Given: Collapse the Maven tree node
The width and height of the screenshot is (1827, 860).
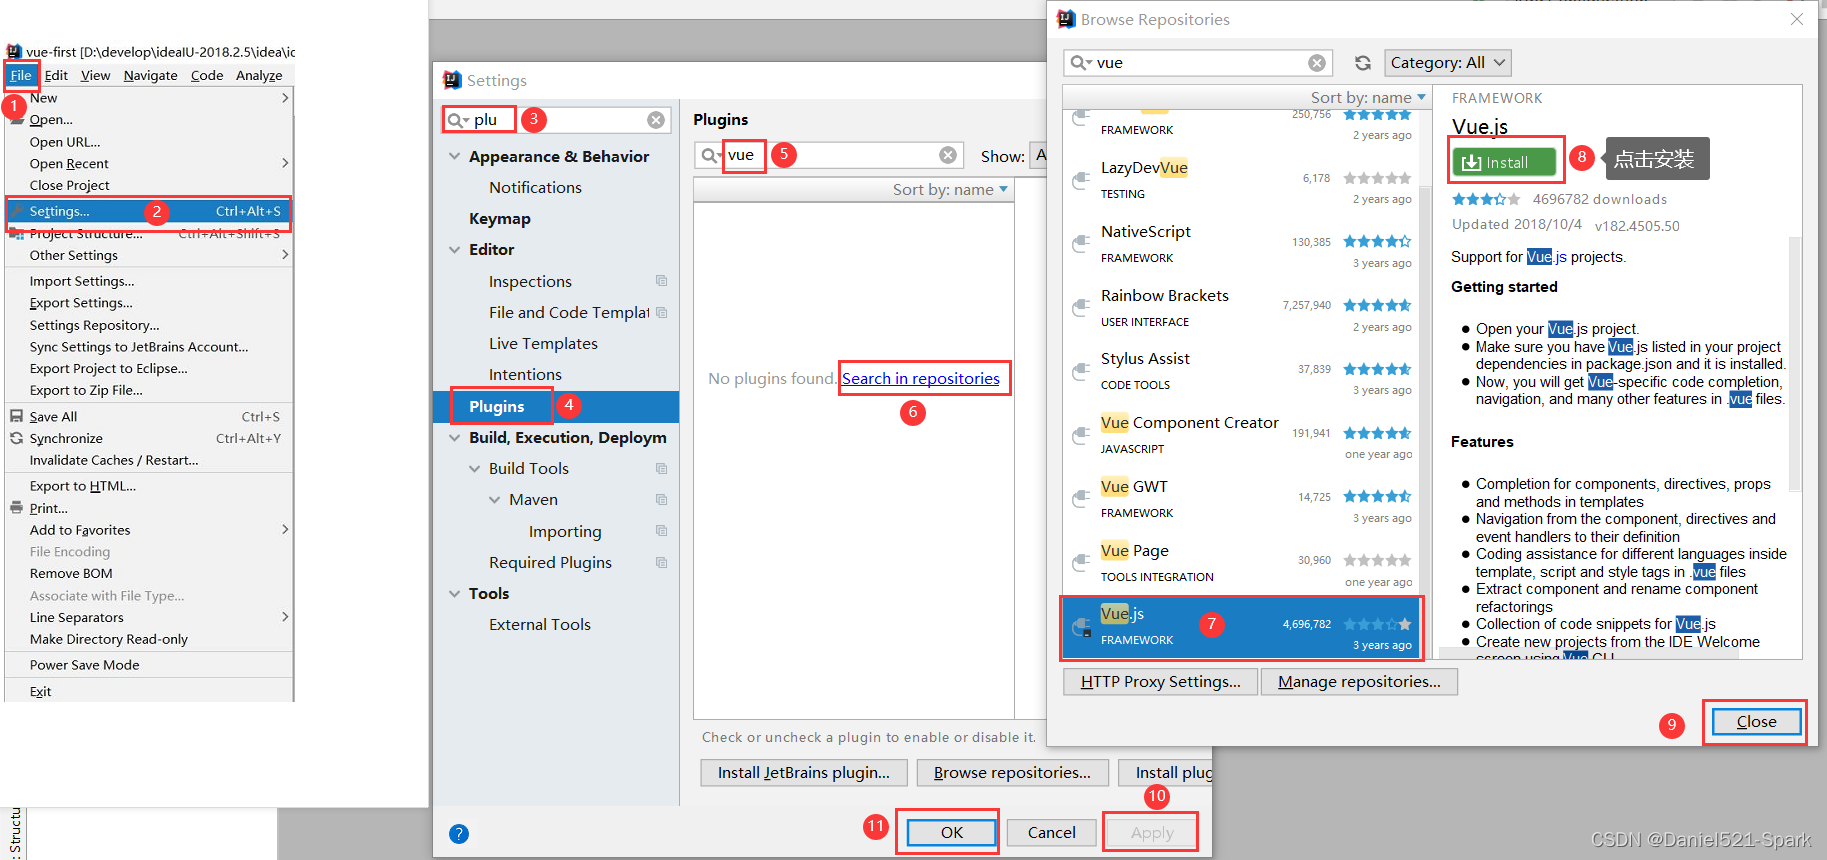Looking at the screenshot, I should click(x=494, y=499).
